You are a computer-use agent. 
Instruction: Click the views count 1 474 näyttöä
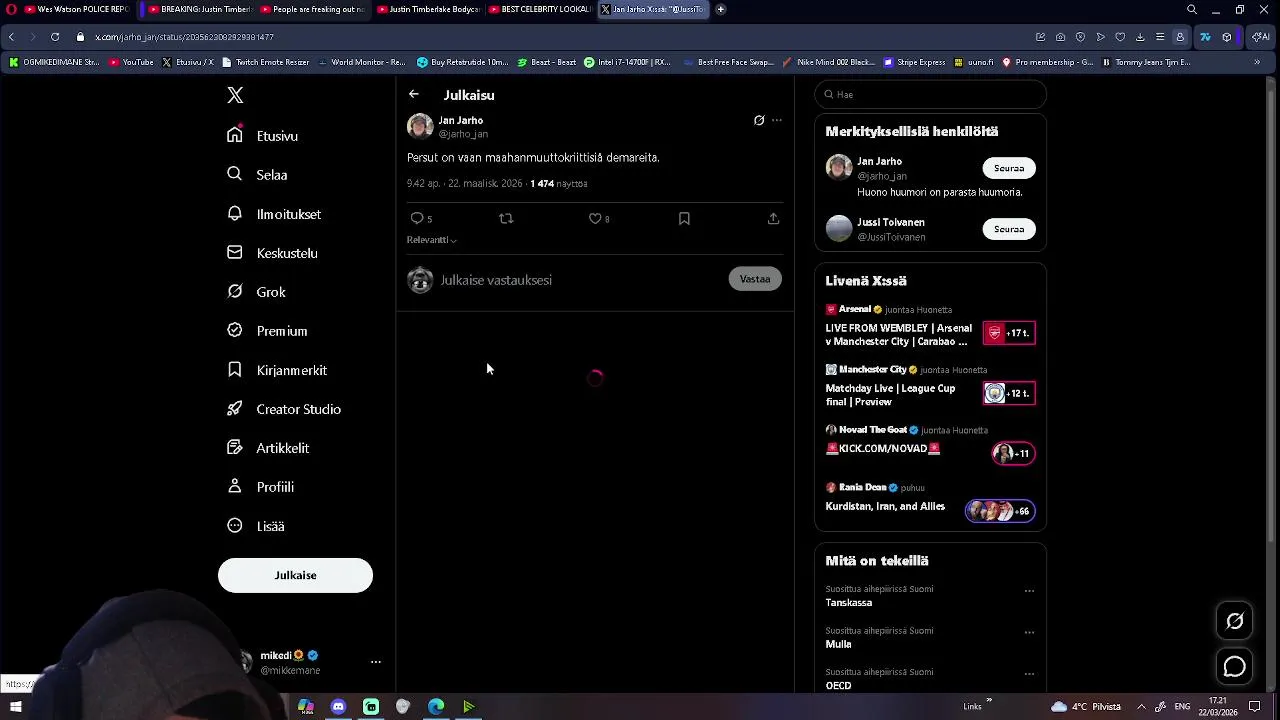pos(559,184)
